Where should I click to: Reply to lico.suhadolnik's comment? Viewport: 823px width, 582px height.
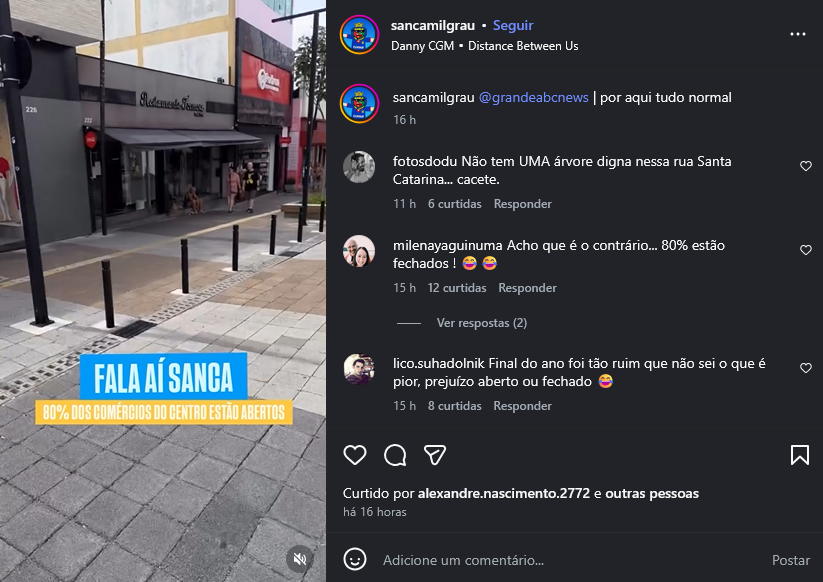click(522, 406)
